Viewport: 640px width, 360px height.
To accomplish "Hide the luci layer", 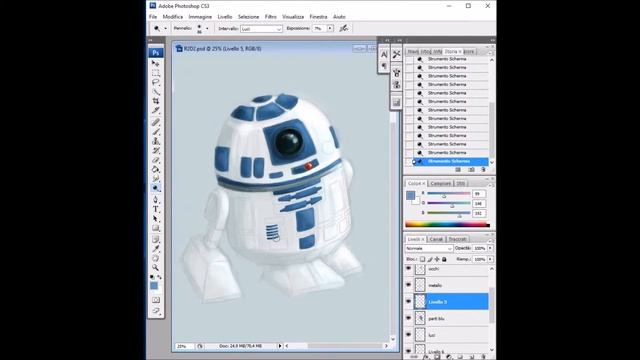I will point(409,334).
